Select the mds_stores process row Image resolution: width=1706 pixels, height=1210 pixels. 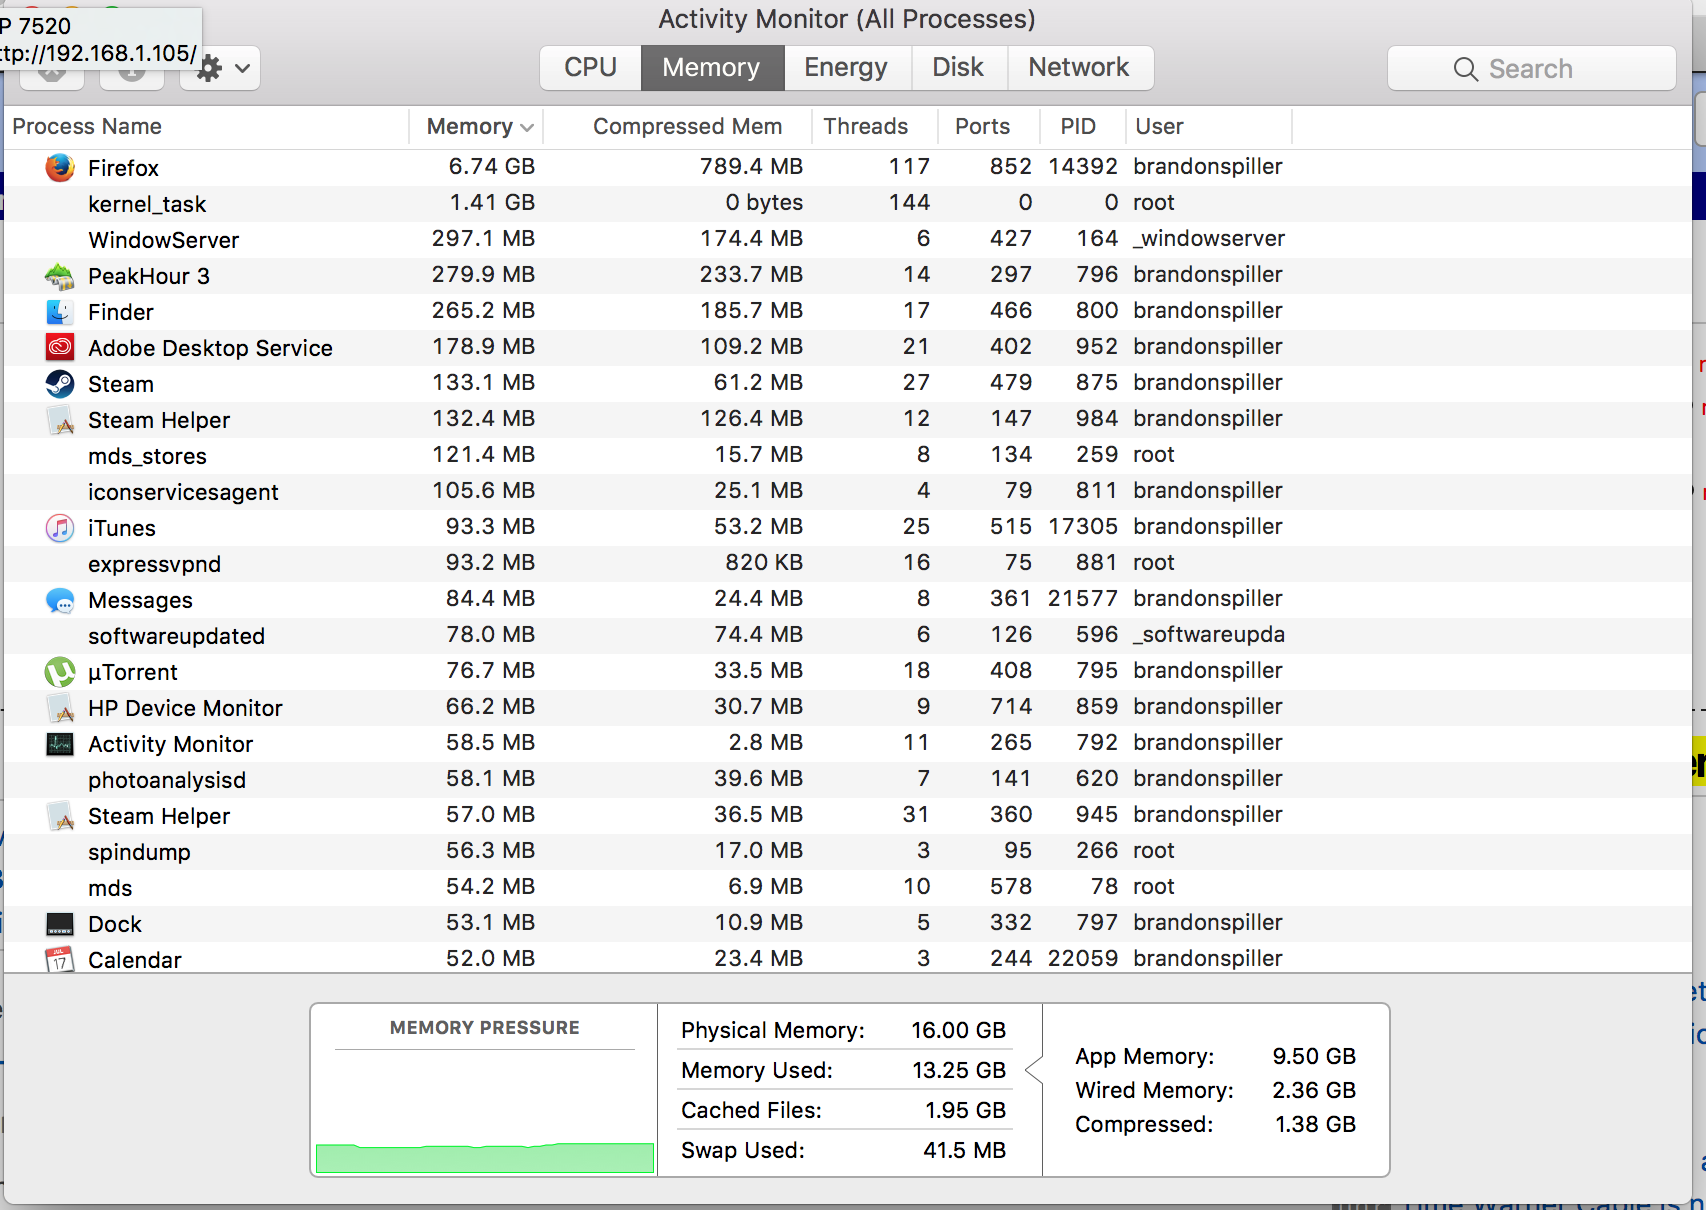[848, 455]
